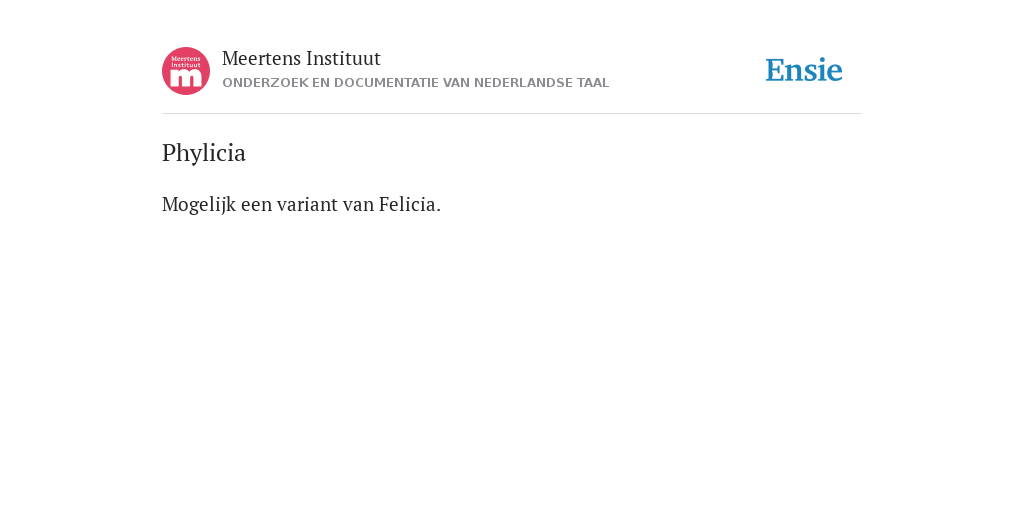Click the word 'Instituut' in the header title
This screenshot has height=512, width=1024.
[344, 59]
